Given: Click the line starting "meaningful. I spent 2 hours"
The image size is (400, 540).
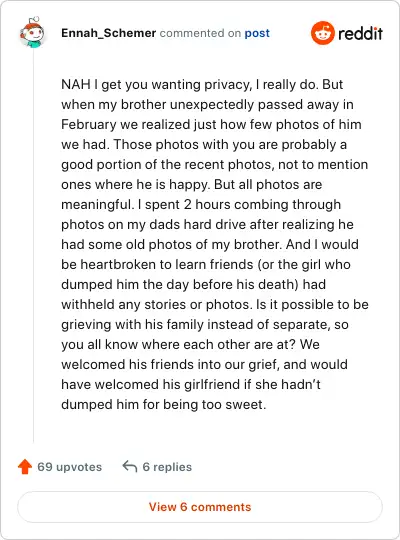Looking at the screenshot, I should pyautogui.click(x=201, y=205).
